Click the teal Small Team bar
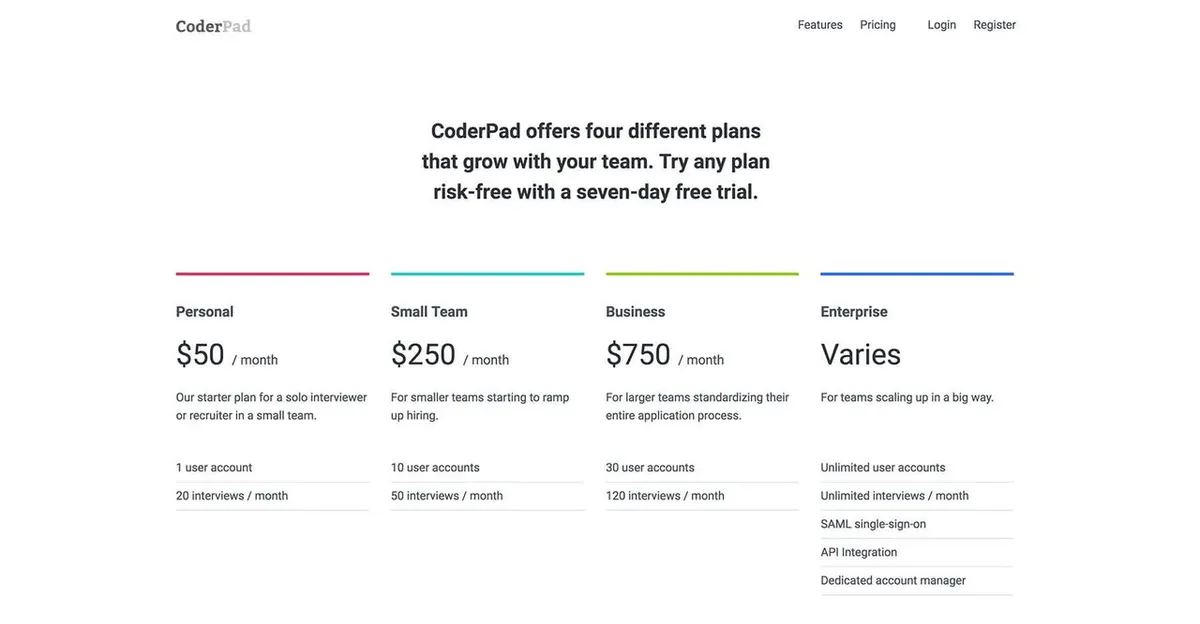1200x624 pixels. tap(487, 272)
